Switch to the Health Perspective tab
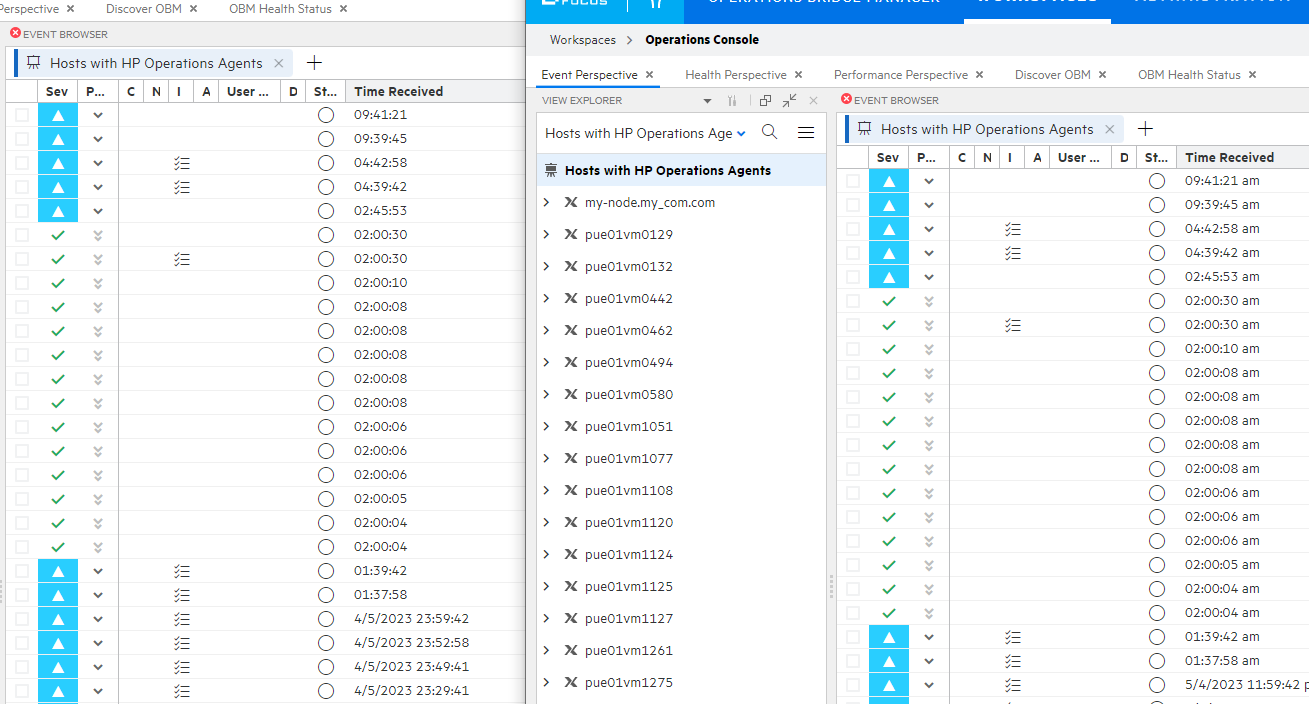This screenshot has height=704, width=1309. (737, 74)
